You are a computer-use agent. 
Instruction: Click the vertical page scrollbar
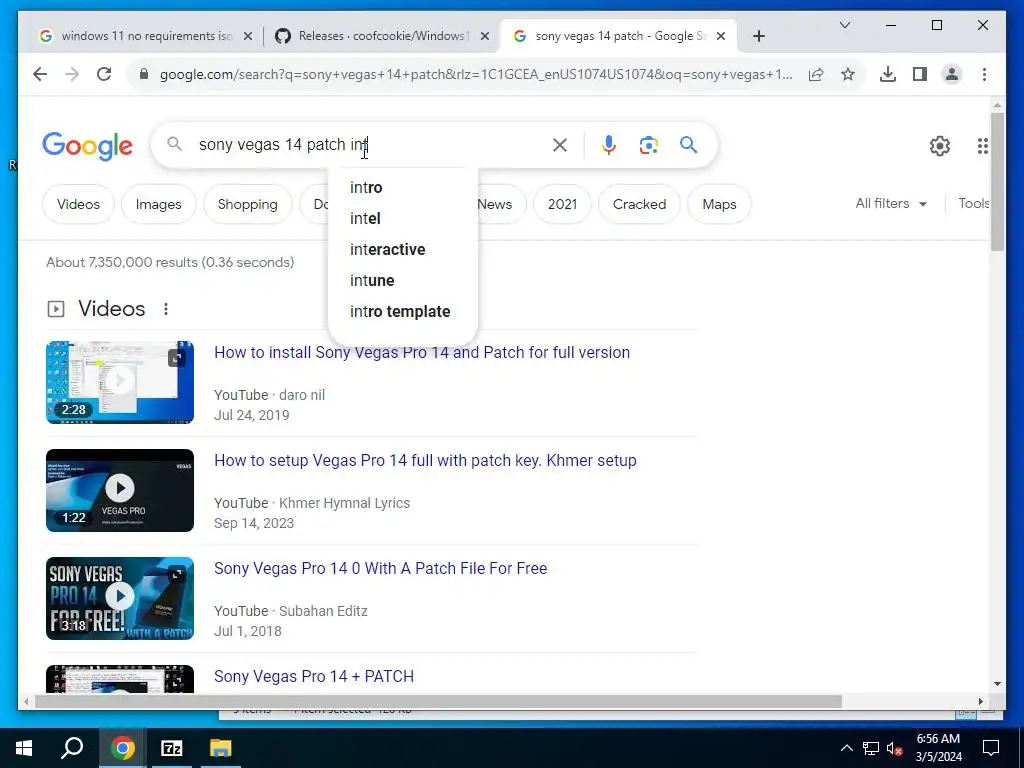pyautogui.click(x=997, y=182)
